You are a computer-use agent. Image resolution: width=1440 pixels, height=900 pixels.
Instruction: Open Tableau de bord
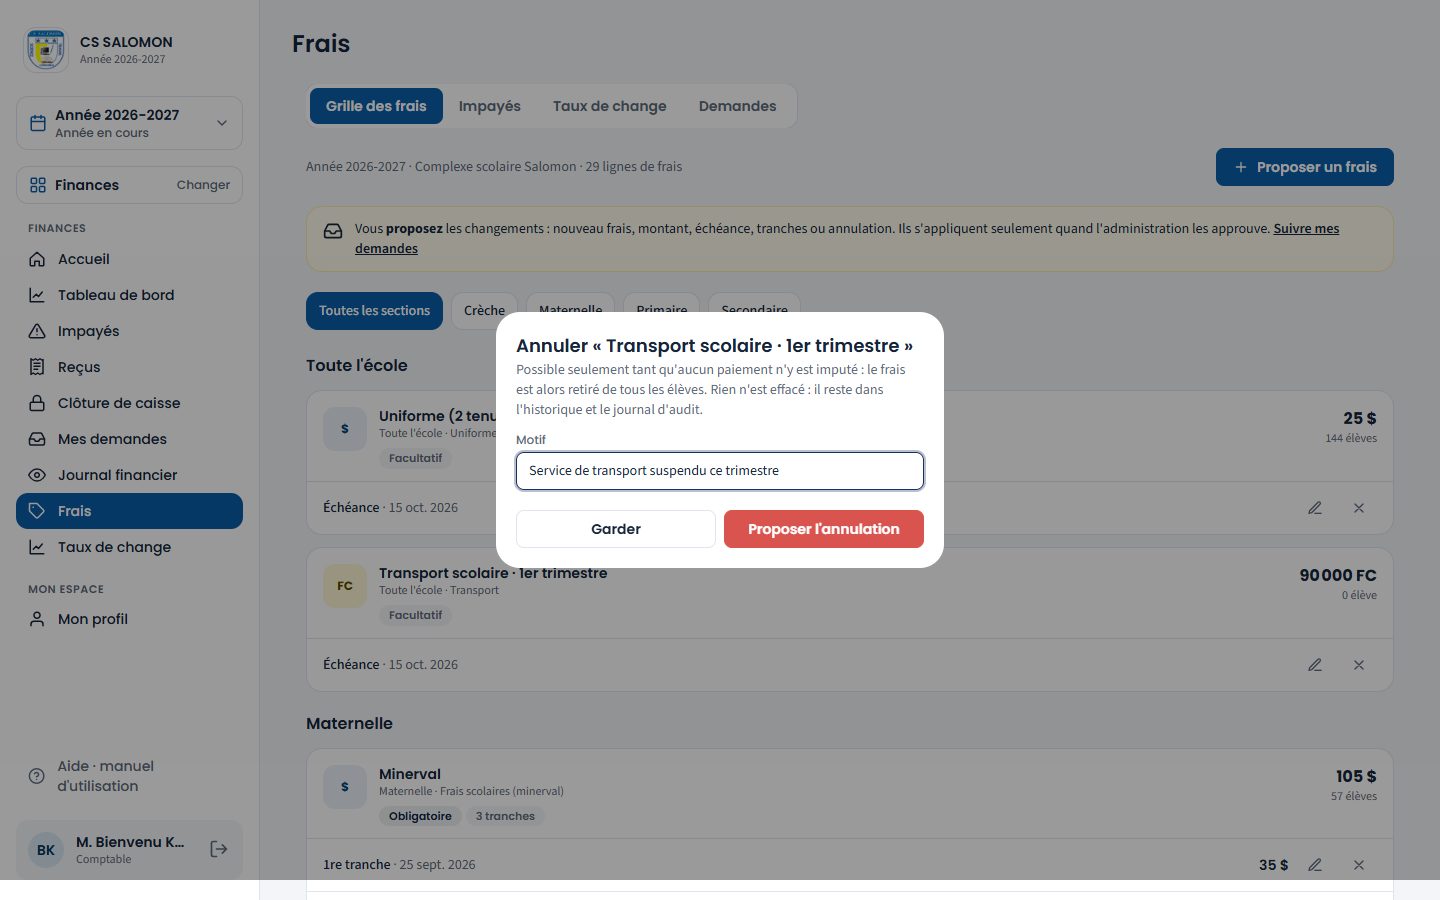129,295
